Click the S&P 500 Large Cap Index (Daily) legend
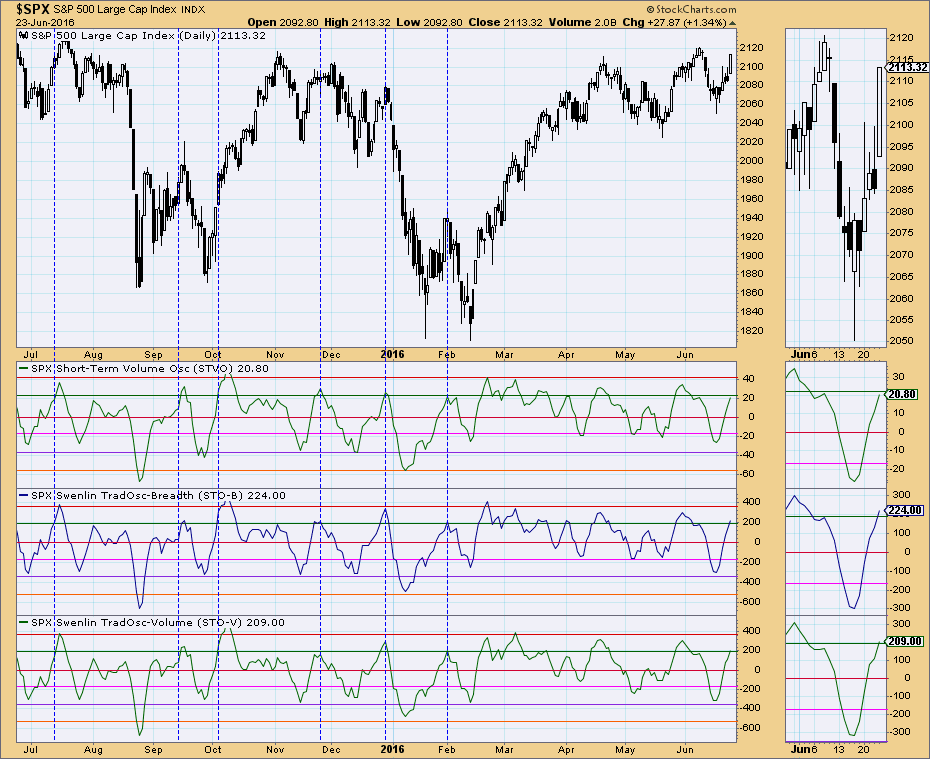Image resolution: width=930 pixels, height=759 pixels. tap(142, 36)
